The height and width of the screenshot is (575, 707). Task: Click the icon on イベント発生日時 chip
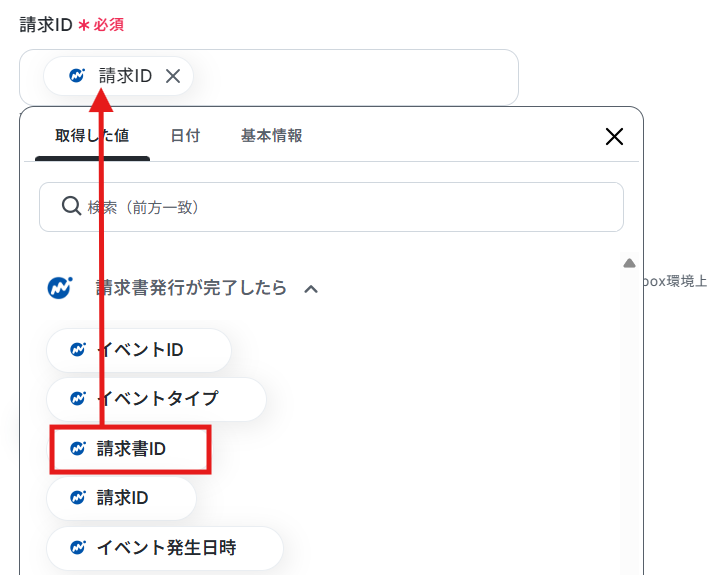[x=78, y=547]
